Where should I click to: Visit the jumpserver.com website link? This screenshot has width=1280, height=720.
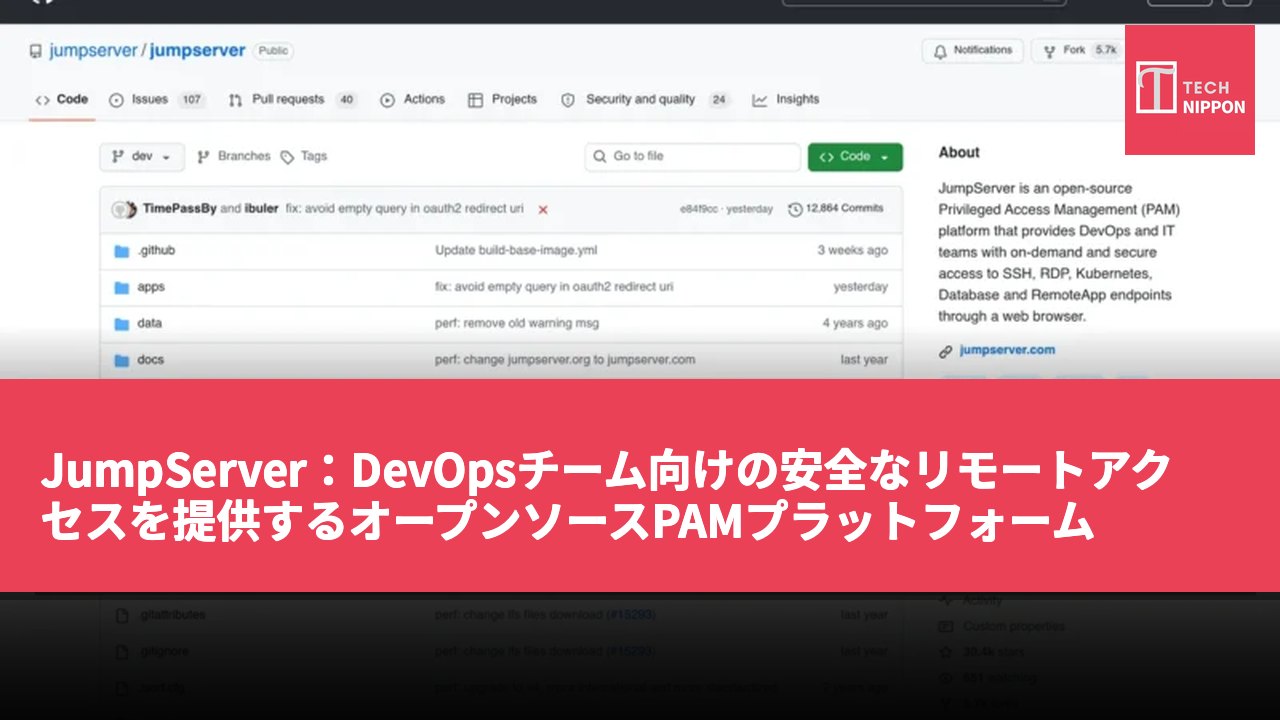click(1007, 351)
